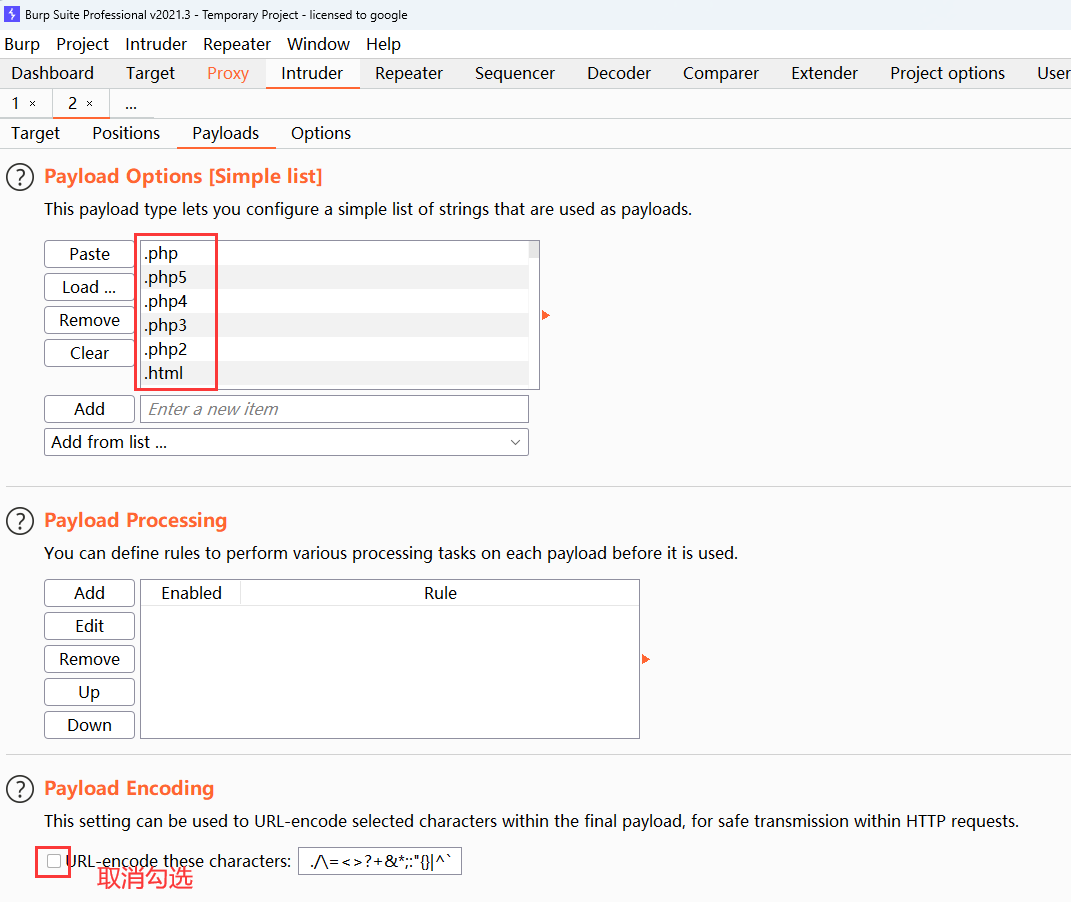Image resolution: width=1071 pixels, height=902 pixels.
Task: Close Intruder attack tab 2
Action: pyautogui.click(x=89, y=104)
